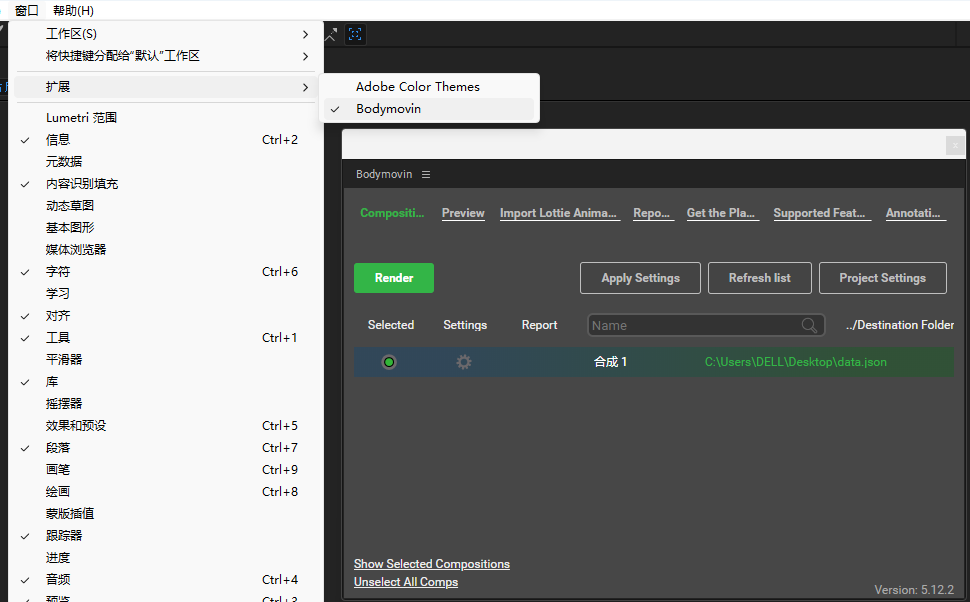Click the Settings column header
The height and width of the screenshot is (602, 970).
pyautogui.click(x=465, y=325)
